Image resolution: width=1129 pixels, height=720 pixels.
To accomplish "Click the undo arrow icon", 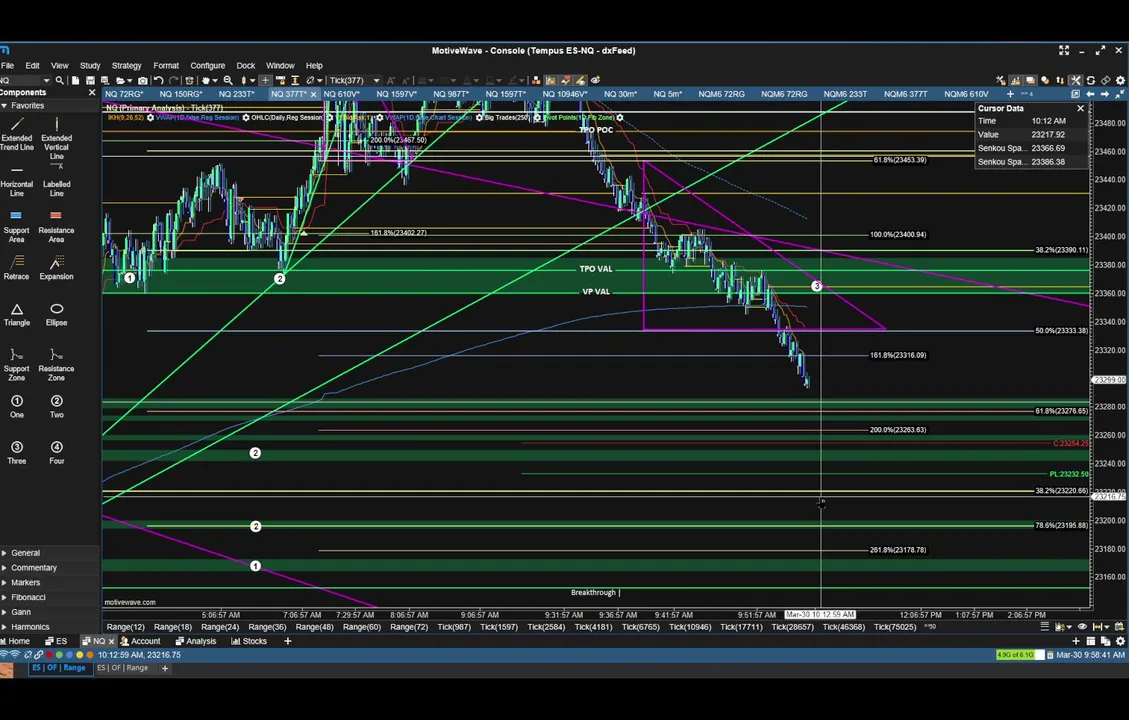I will (158, 81).
